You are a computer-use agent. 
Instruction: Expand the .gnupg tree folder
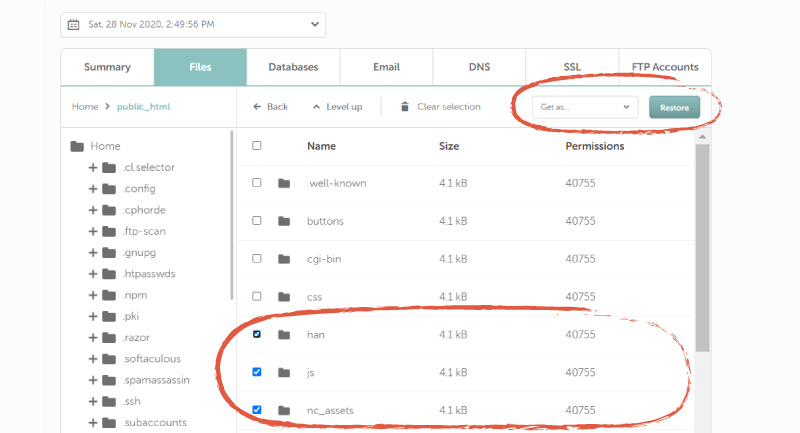pos(93,252)
